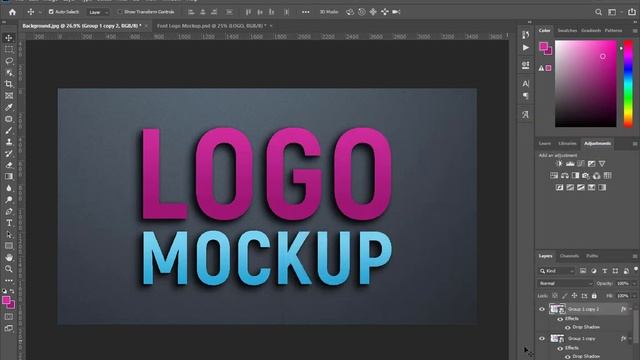This screenshot has height=360, width=640.
Task: Open the Edit Toolbar three-dots menu
Action: tap(9, 280)
